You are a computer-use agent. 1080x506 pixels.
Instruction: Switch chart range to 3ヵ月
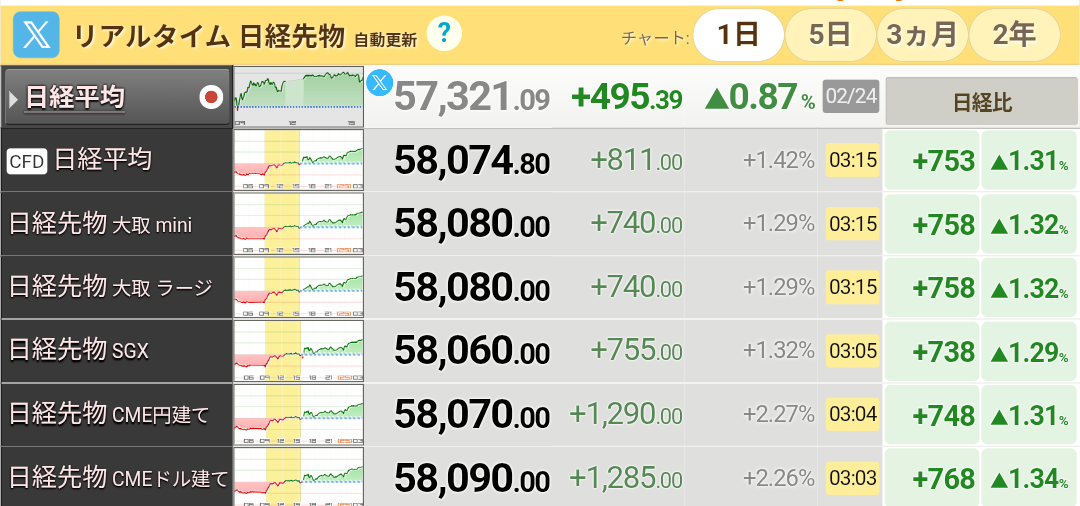(921, 35)
